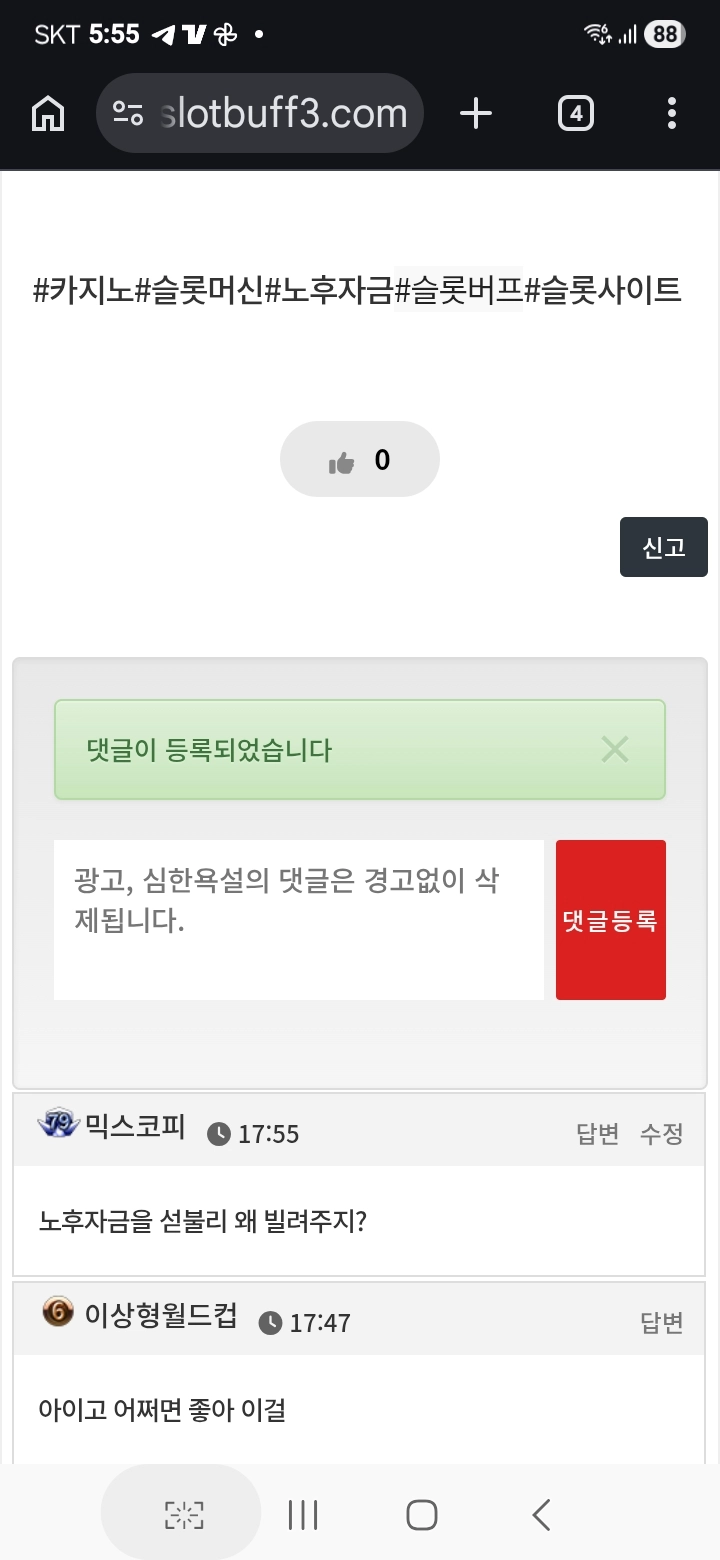The height and width of the screenshot is (1560, 720).
Task: Tap the Android back navigation arrow
Action: click(x=541, y=1515)
